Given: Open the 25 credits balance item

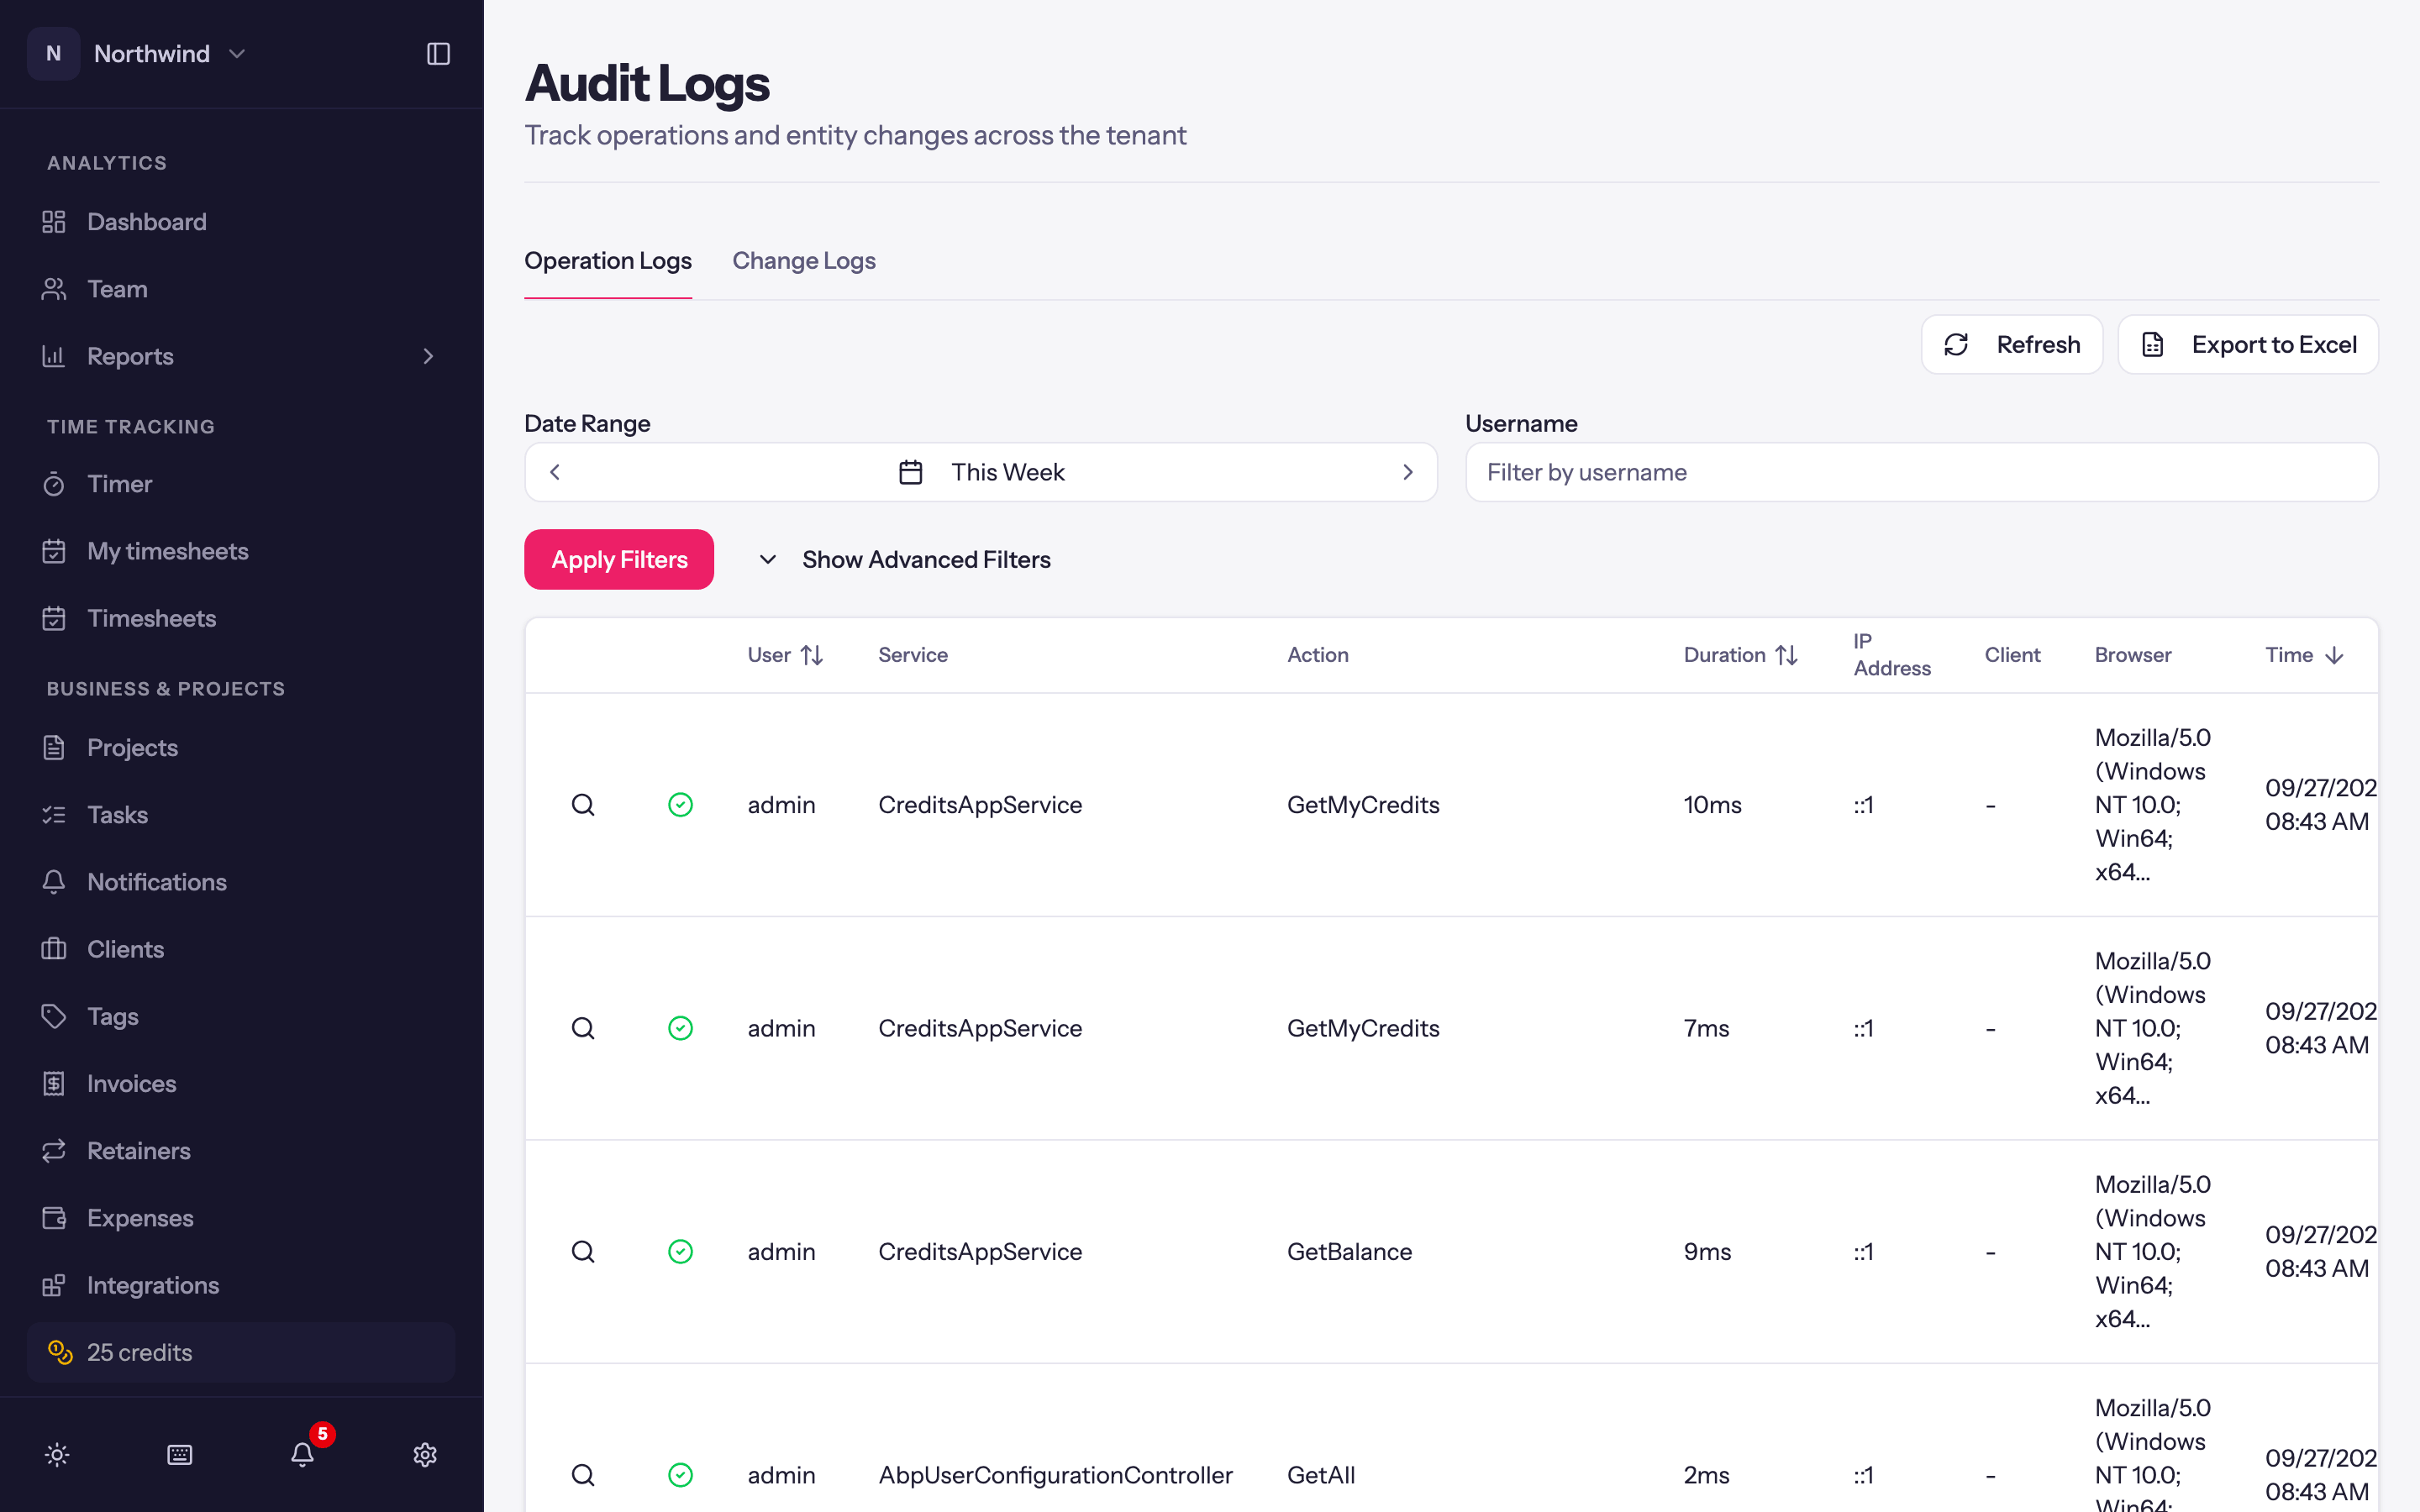Looking at the screenshot, I should coord(241,1352).
